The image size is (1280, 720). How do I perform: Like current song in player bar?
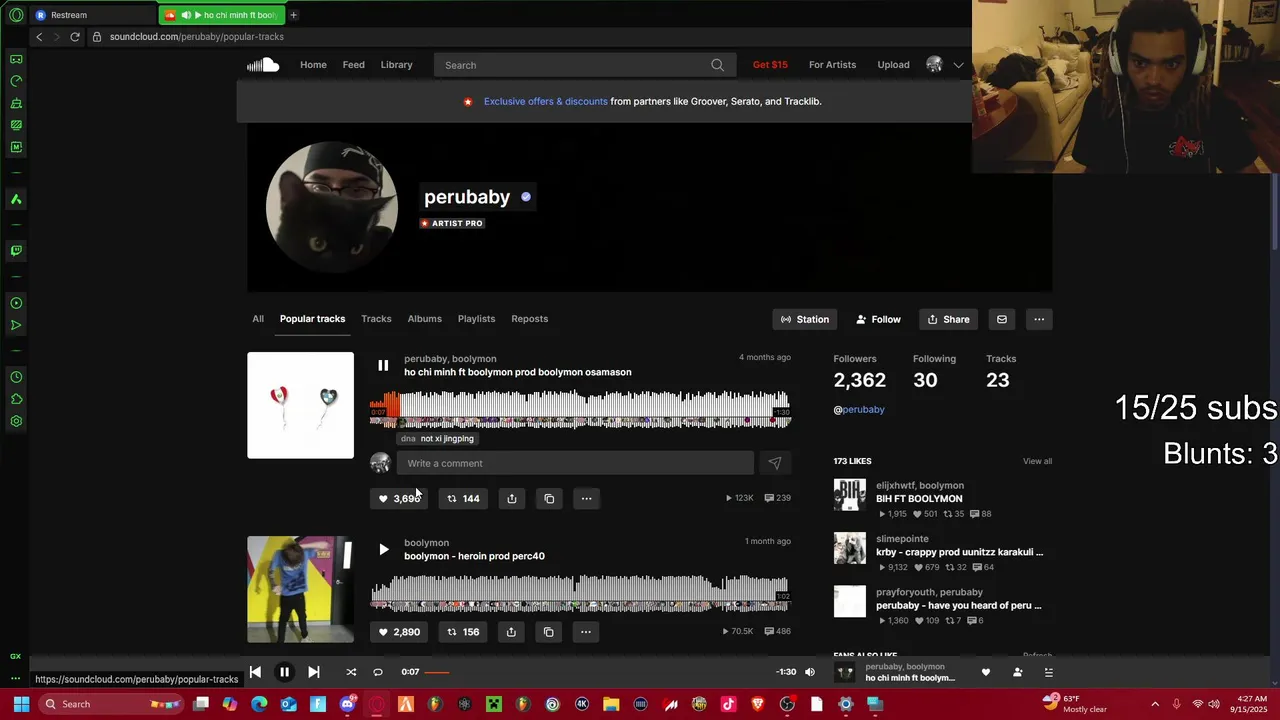pyautogui.click(x=985, y=672)
